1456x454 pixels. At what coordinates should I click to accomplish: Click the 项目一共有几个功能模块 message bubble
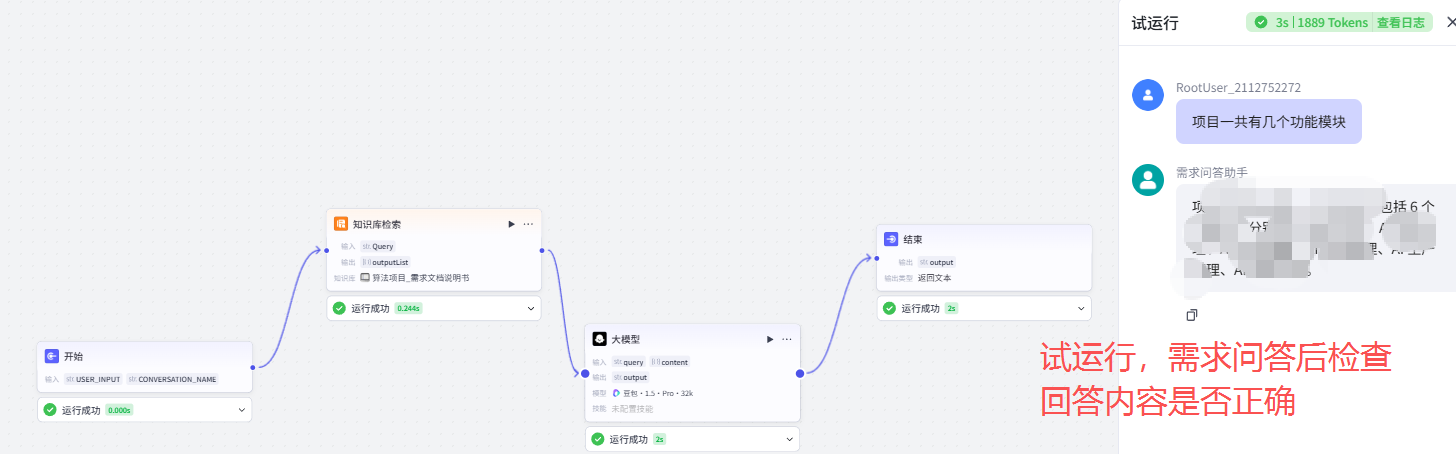(x=1268, y=121)
